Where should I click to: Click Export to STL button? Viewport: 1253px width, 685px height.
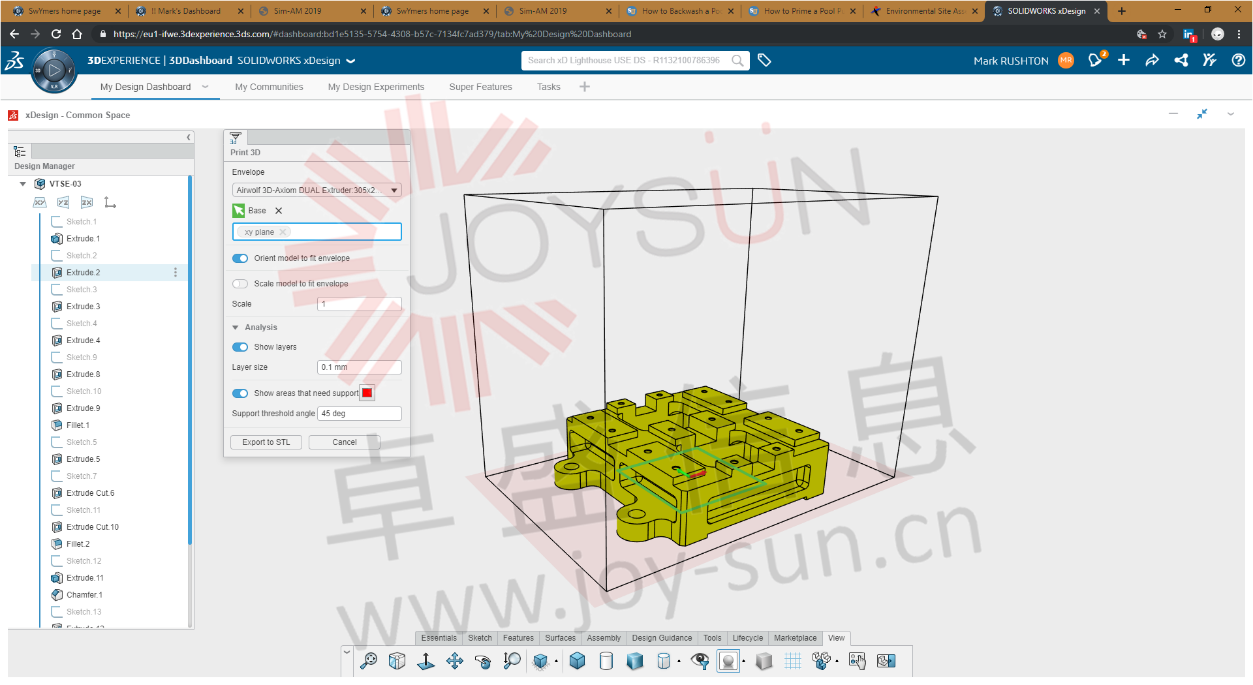tap(266, 442)
